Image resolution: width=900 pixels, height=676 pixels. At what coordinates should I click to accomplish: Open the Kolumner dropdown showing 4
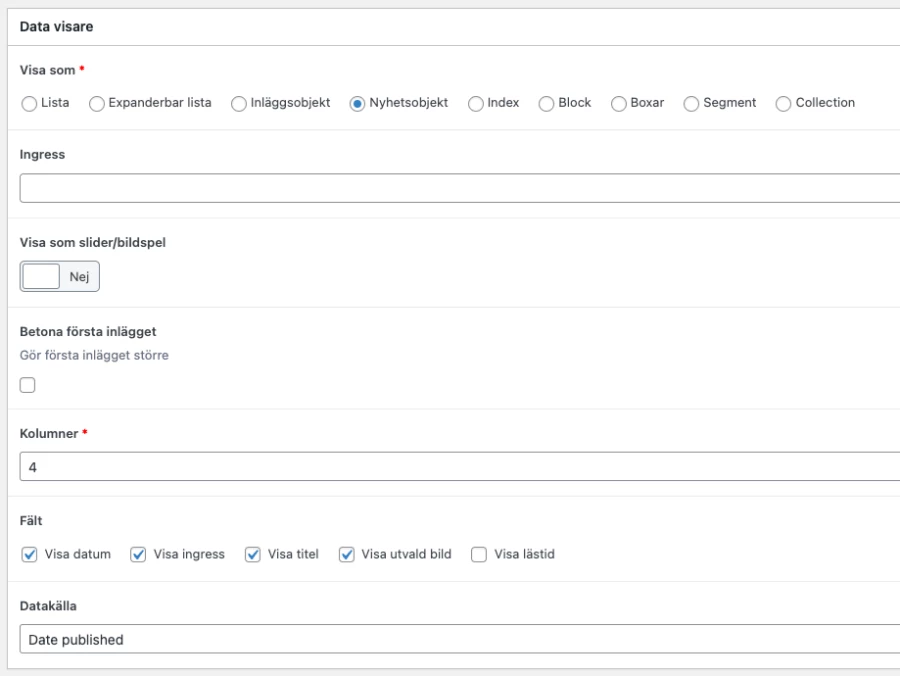point(460,467)
